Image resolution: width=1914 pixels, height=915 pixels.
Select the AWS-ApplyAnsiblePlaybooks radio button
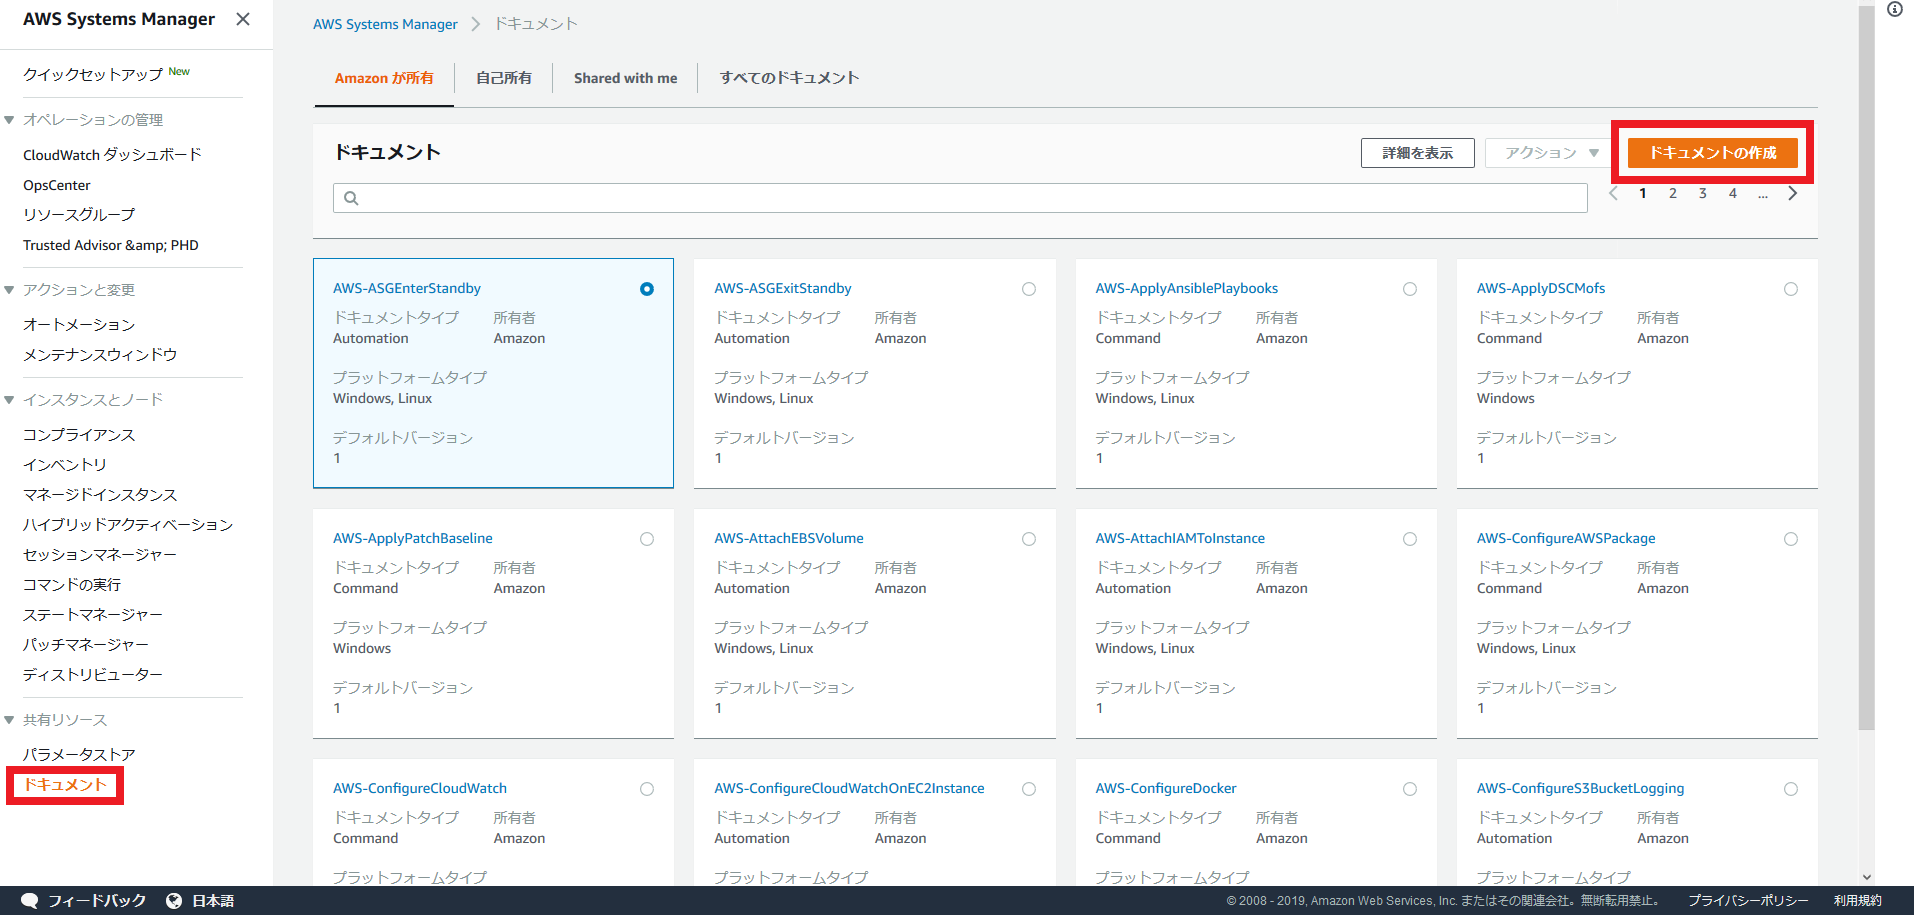[x=1410, y=289]
